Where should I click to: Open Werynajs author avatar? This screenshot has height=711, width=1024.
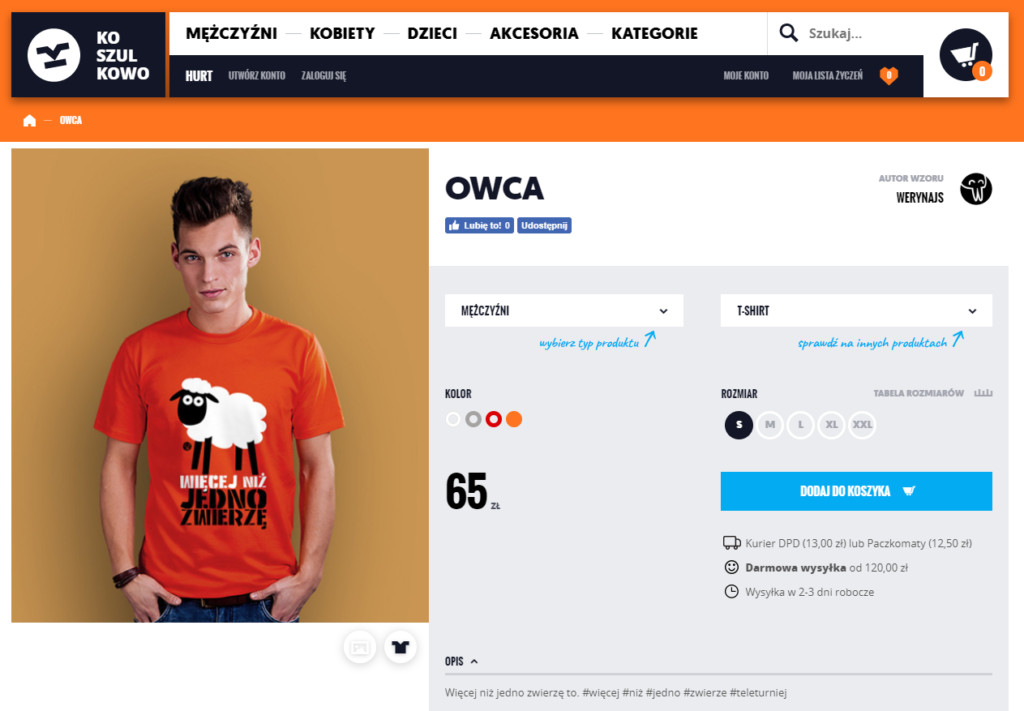(976, 189)
